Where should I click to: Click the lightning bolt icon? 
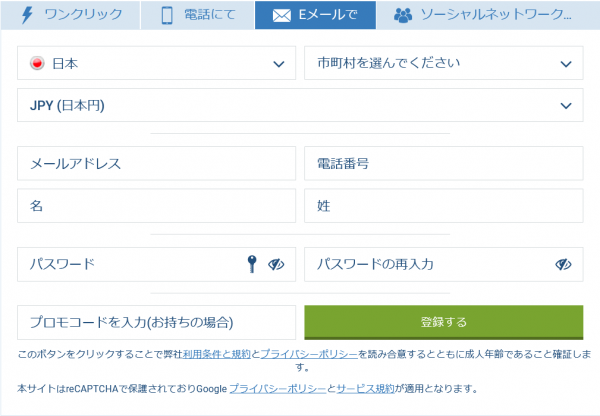(27, 15)
